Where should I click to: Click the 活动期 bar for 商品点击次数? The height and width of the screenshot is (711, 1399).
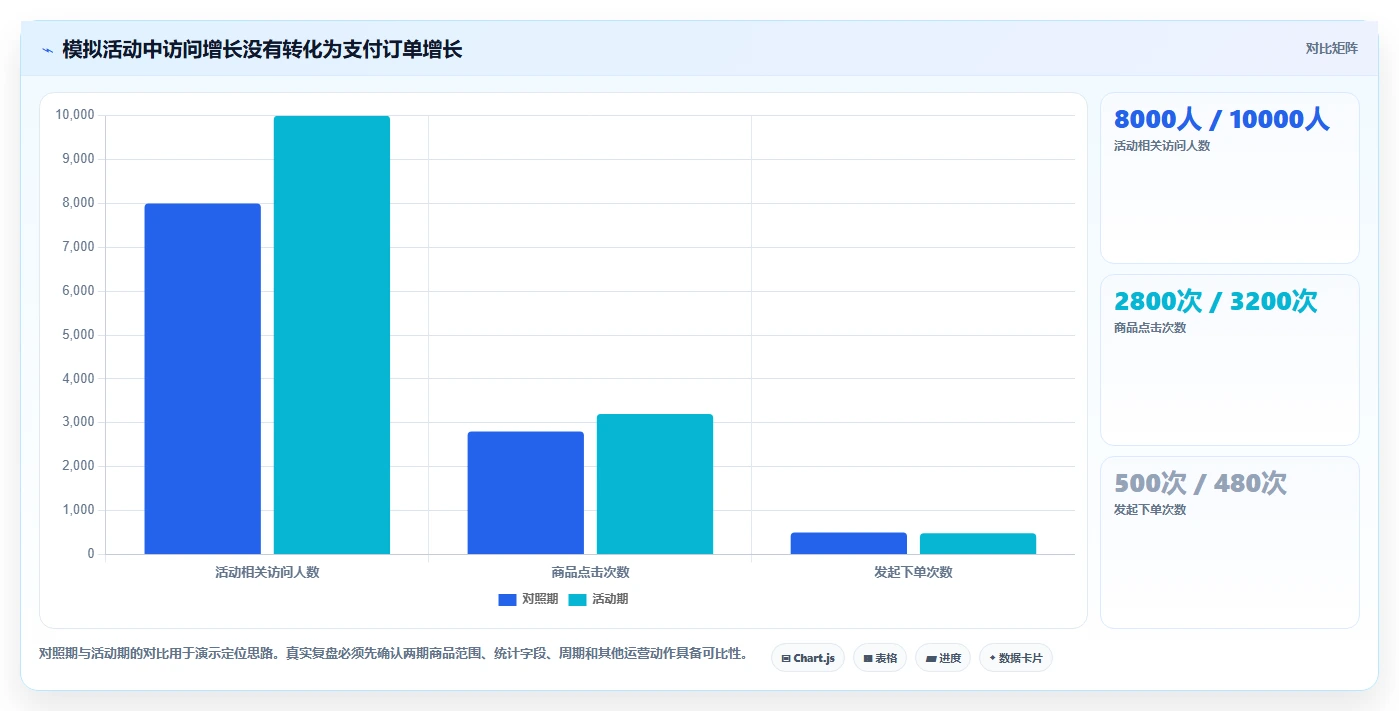click(x=655, y=484)
